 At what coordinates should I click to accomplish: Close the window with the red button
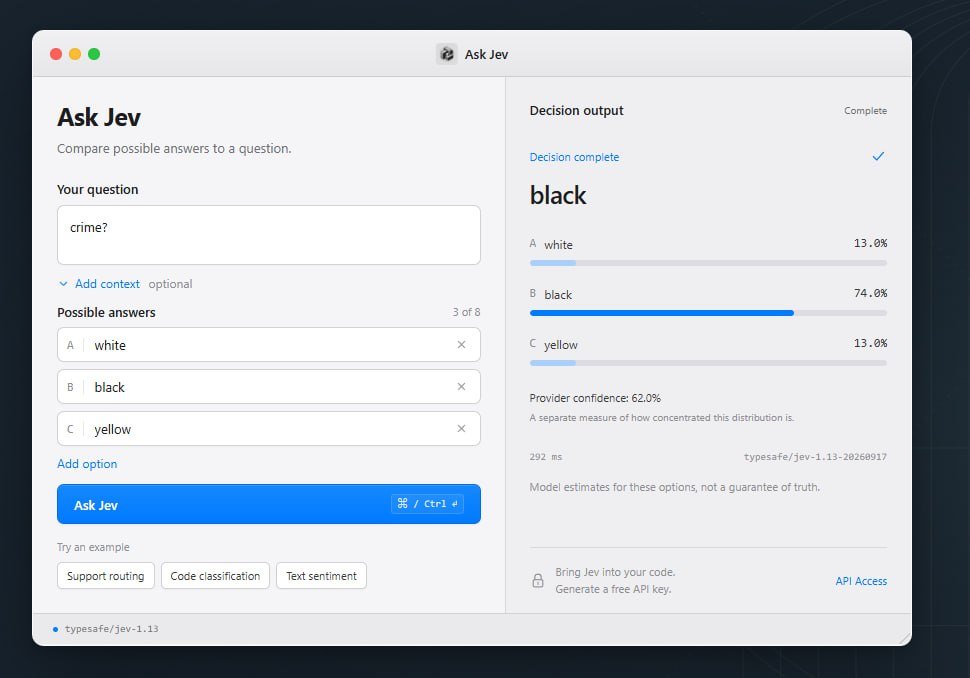56,54
